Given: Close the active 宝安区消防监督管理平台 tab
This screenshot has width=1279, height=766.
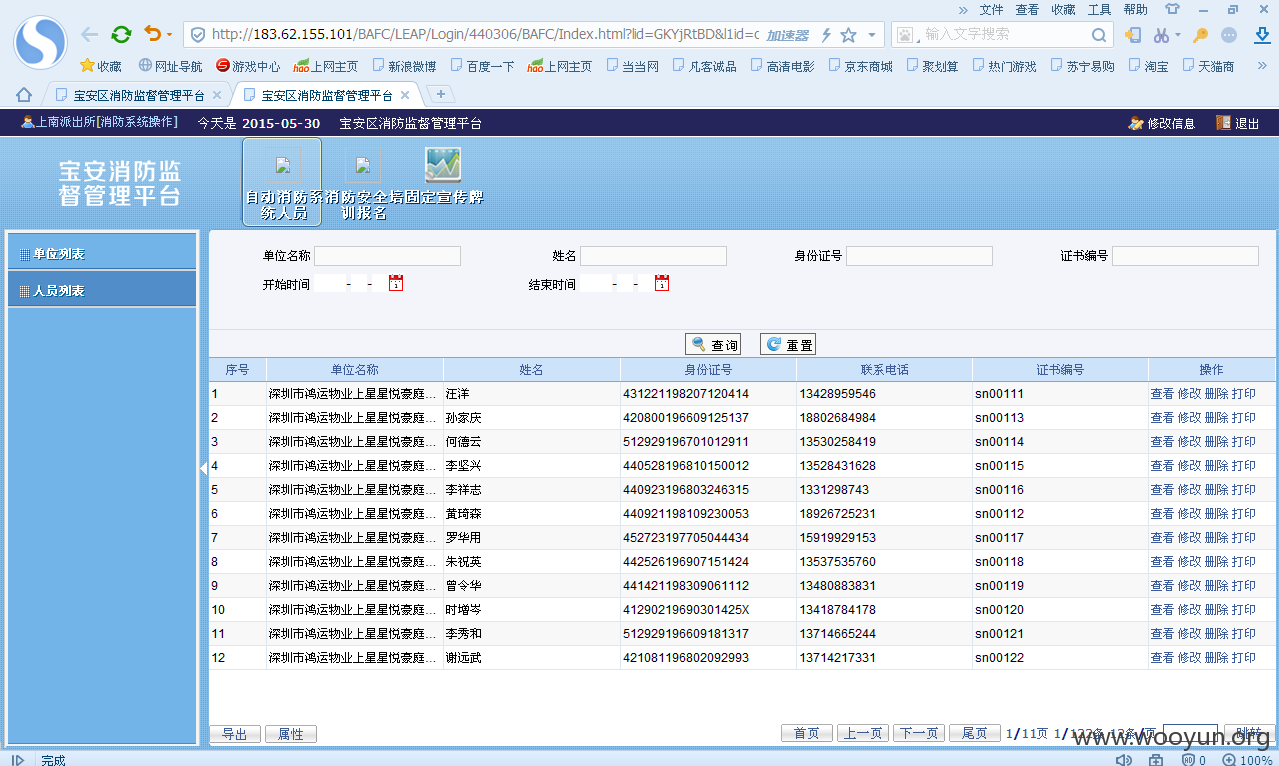Looking at the screenshot, I should tap(405, 96).
